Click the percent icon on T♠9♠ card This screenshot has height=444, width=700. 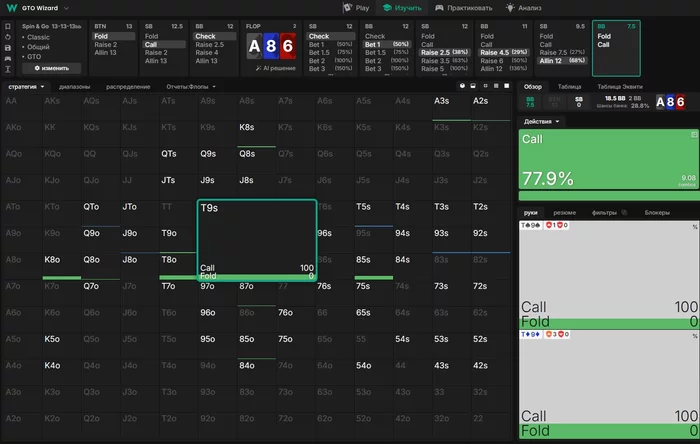(x=695, y=227)
